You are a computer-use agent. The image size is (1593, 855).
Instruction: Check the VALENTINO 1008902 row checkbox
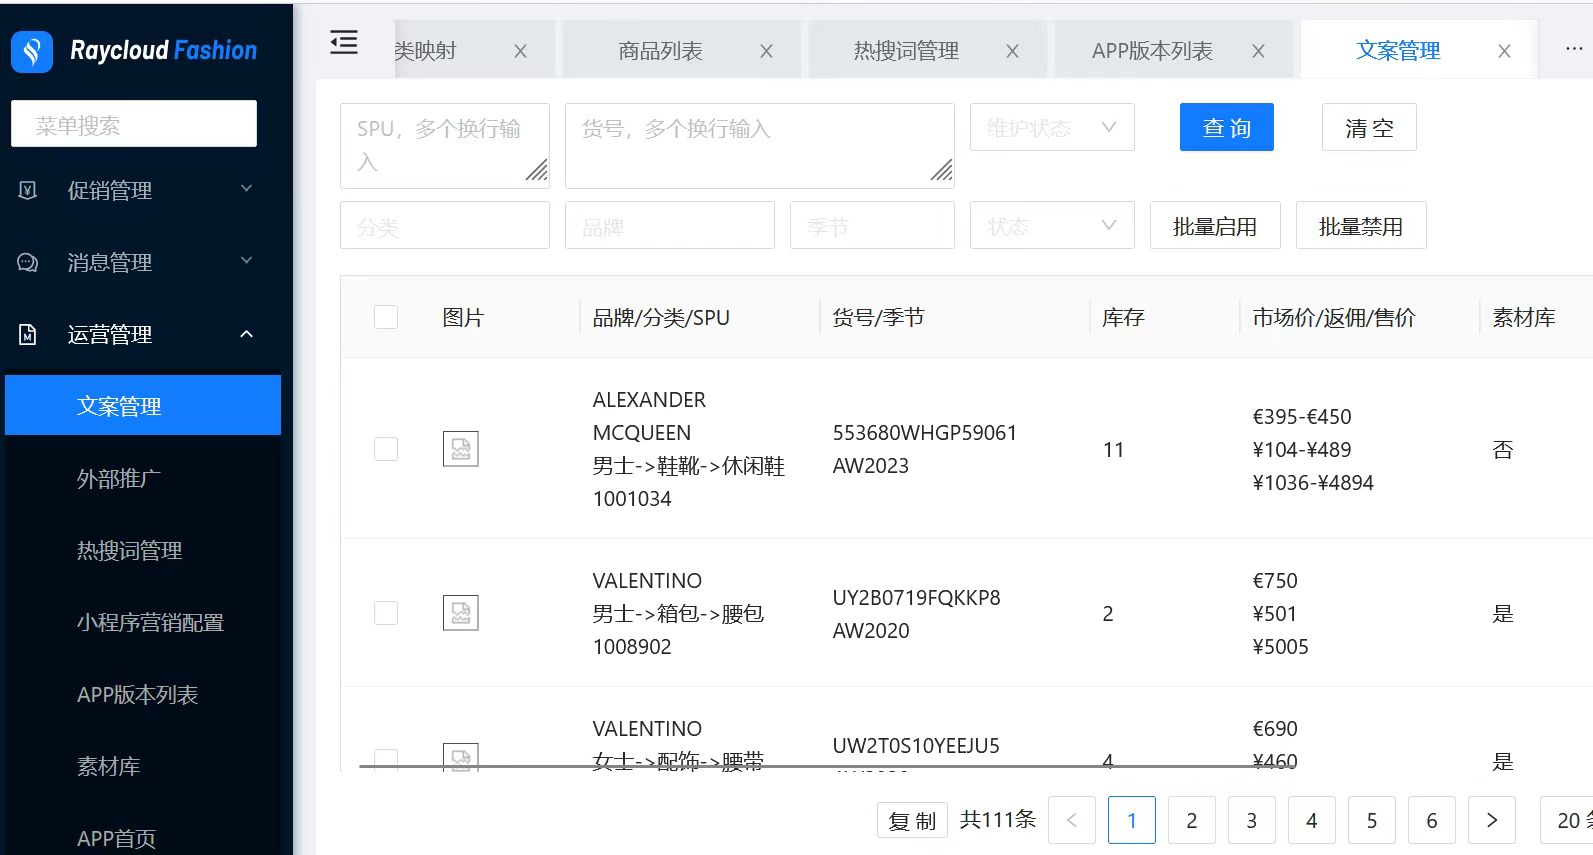[386, 613]
